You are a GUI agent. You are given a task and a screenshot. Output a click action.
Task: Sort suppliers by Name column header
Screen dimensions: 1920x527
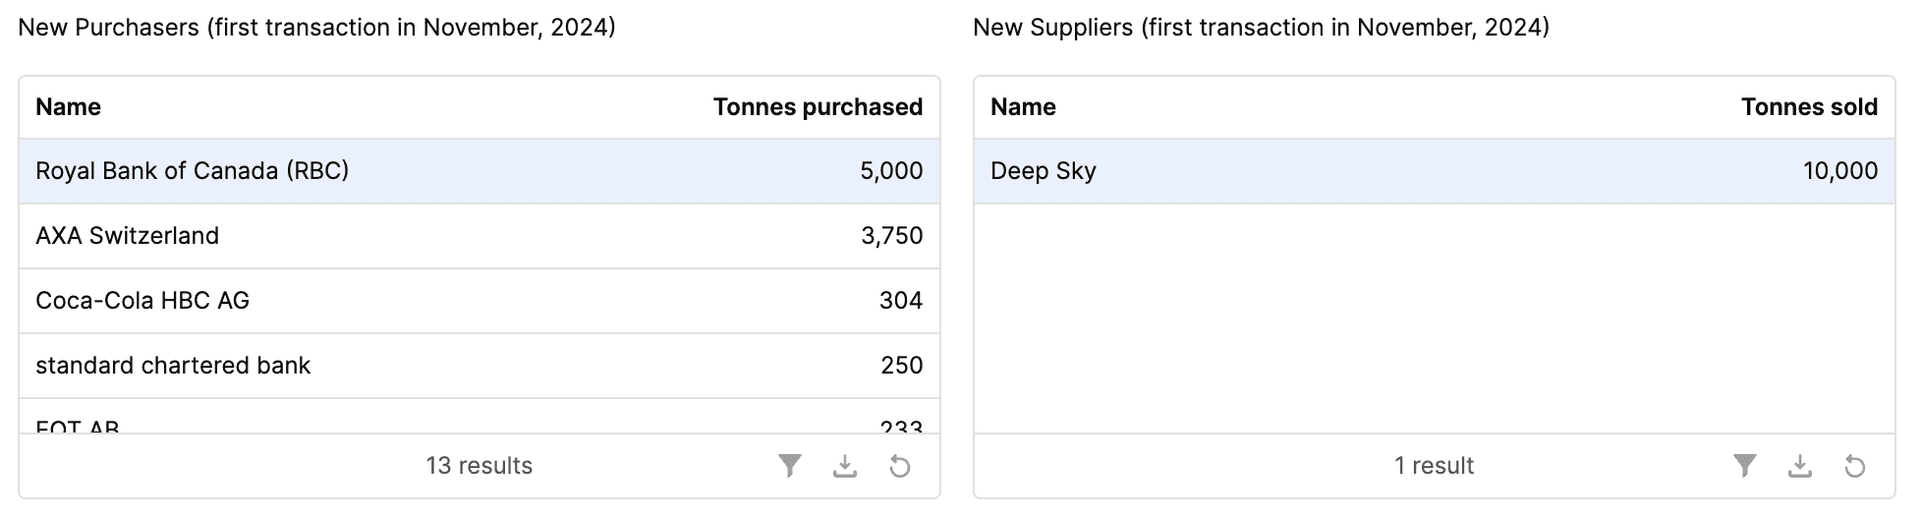click(x=1023, y=107)
